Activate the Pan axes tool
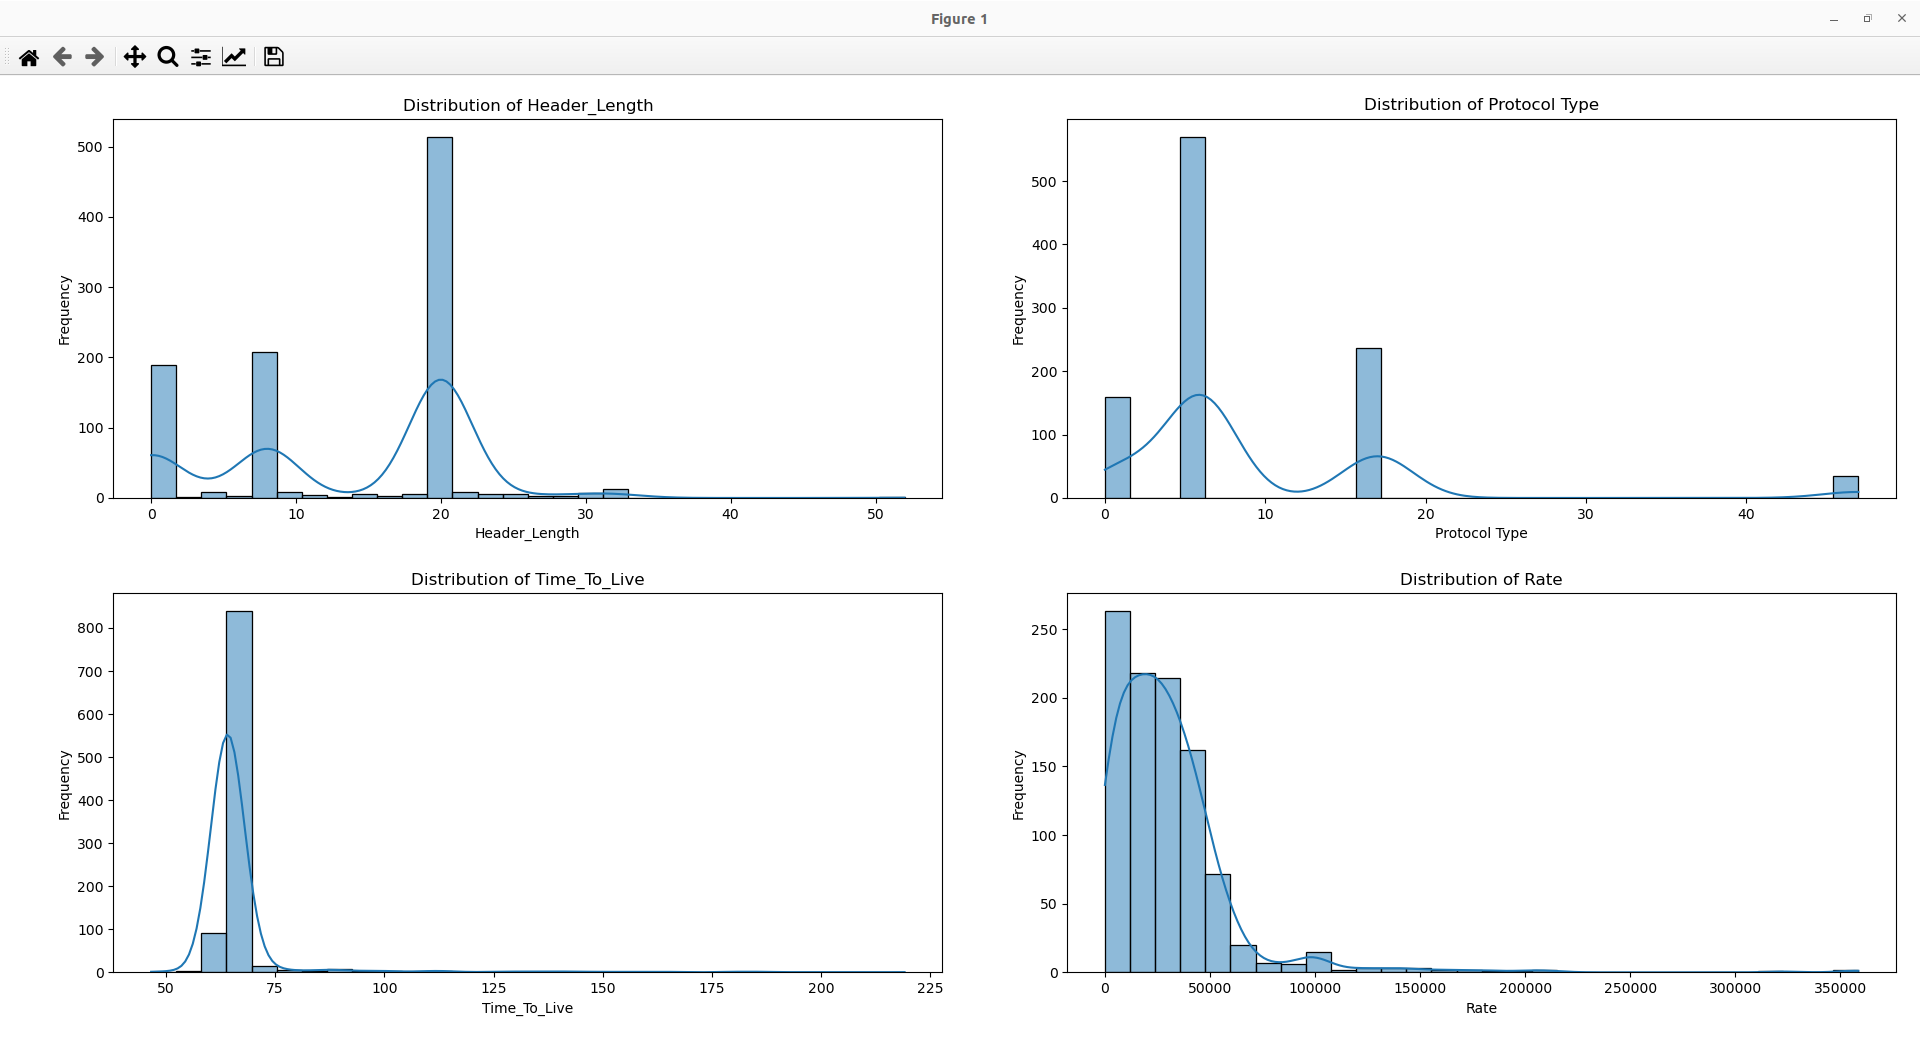Screen dimensions: 1920x1043 134,57
